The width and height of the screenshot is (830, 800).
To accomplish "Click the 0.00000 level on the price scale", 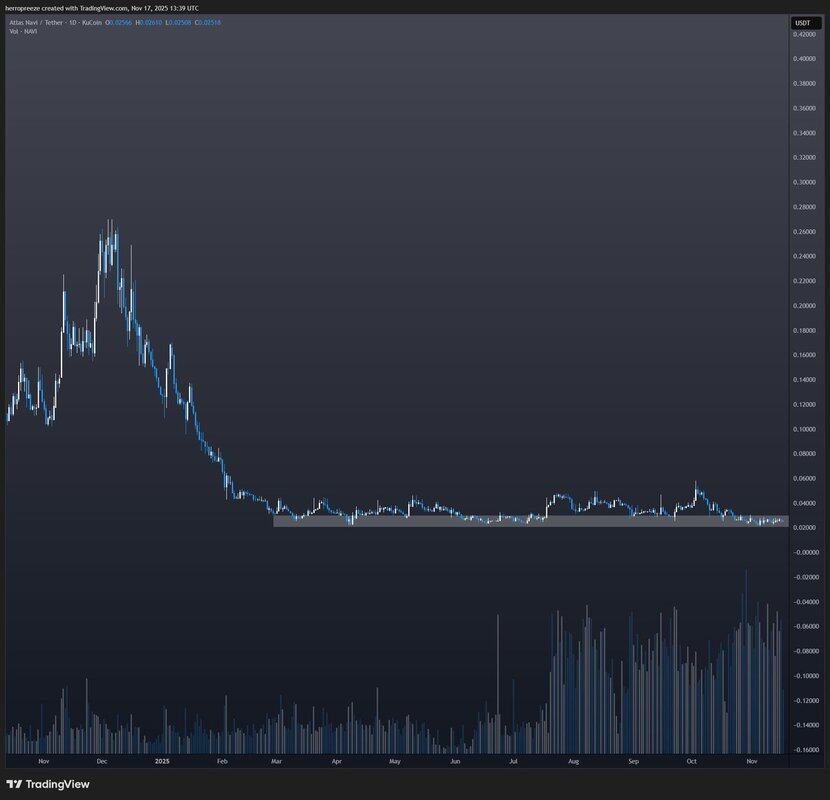I will click(x=805, y=552).
